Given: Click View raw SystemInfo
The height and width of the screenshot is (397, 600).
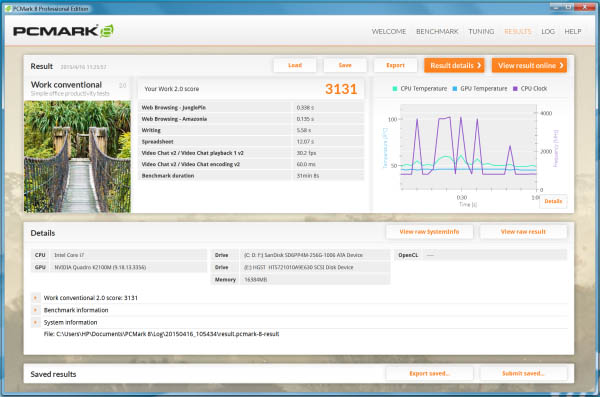Looking at the screenshot, I should coord(429,232).
